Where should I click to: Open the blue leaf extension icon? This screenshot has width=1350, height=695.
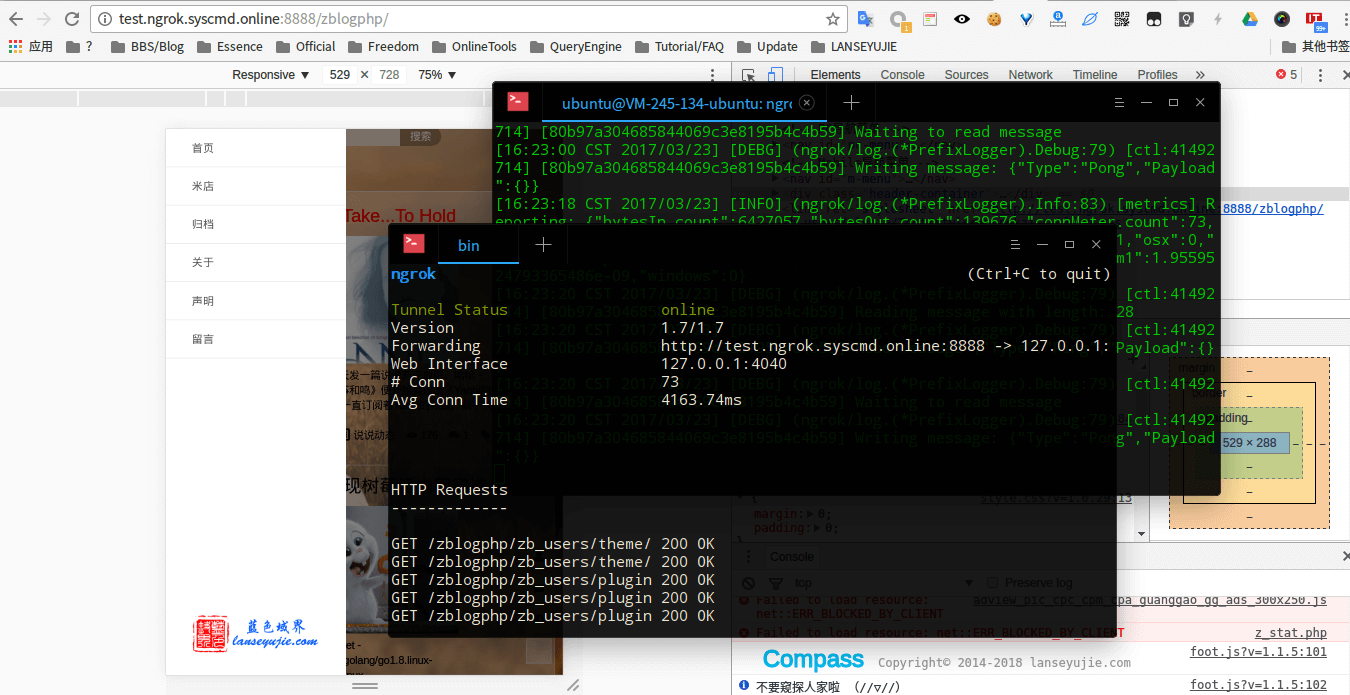coord(1090,19)
